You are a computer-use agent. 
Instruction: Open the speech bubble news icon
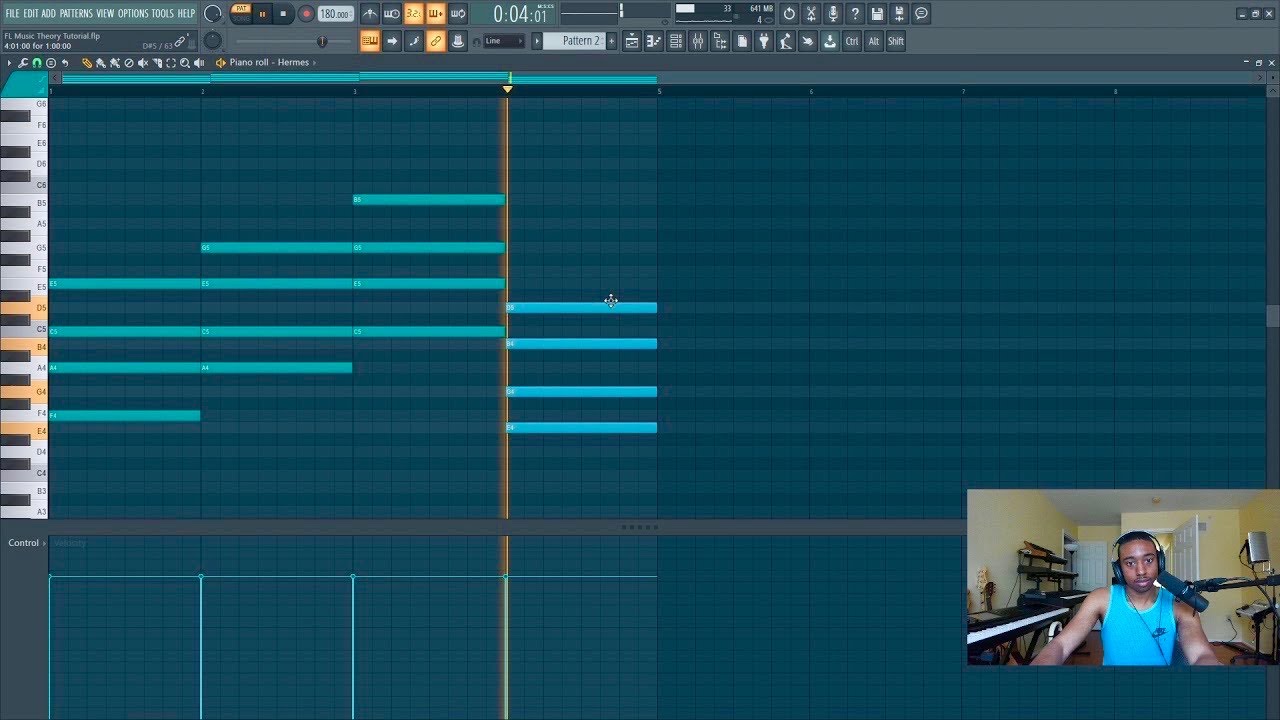point(921,14)
